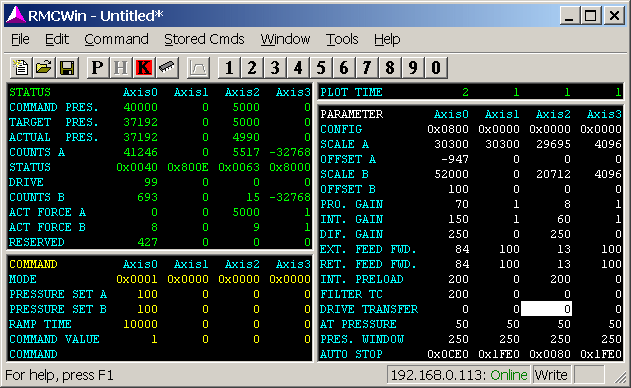Run stored command 3 button
Viewport: 631px width, 388px height.
(275, 68)
